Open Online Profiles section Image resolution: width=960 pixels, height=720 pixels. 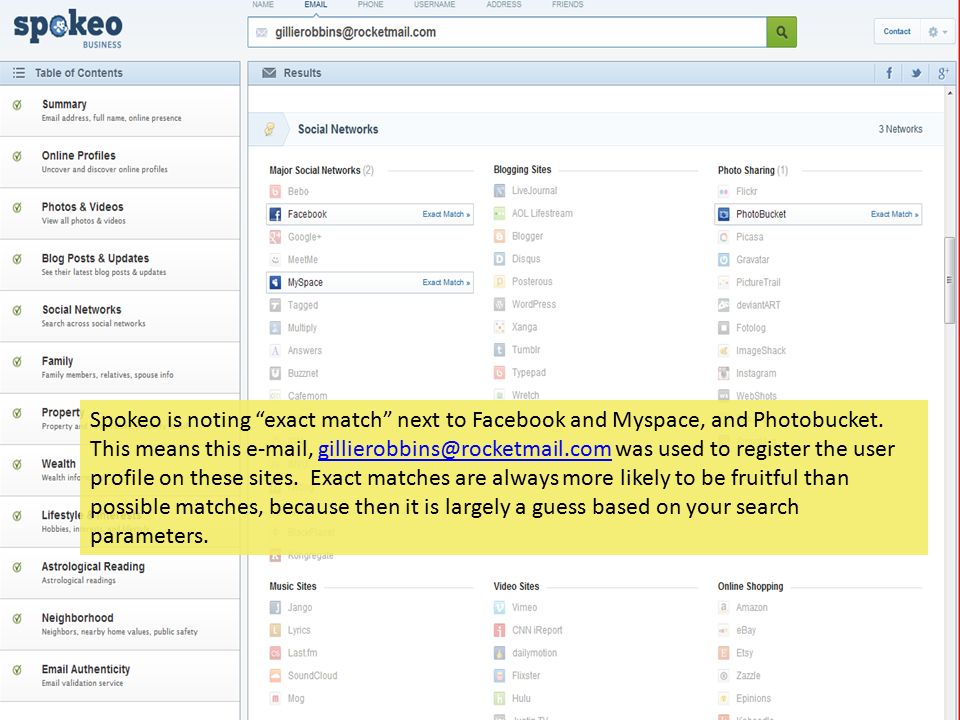pos(120,162)
